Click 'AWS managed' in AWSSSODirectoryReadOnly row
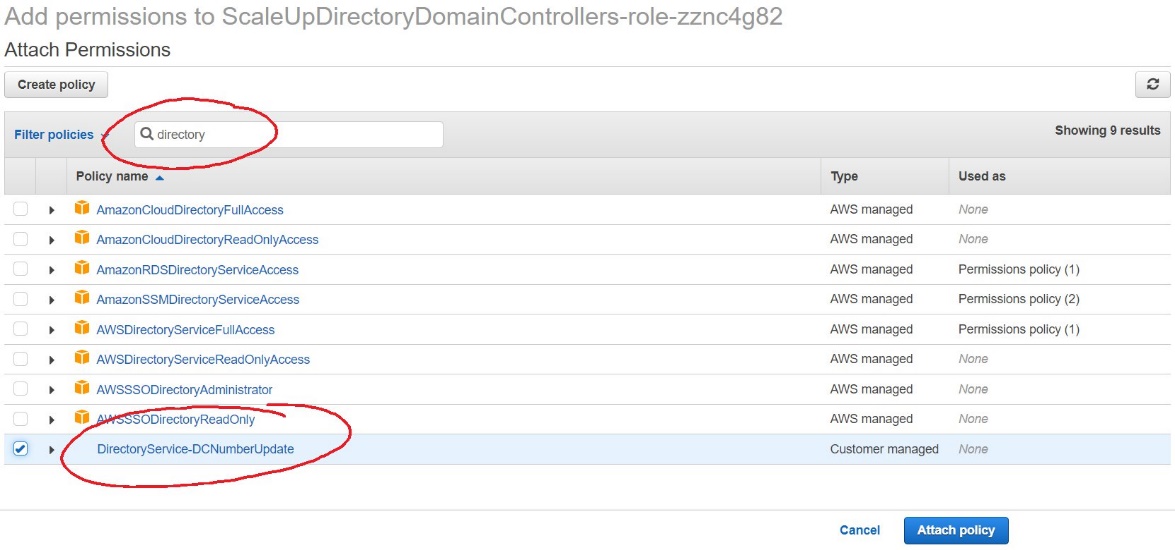The image size is (1175, 550). 872,419
